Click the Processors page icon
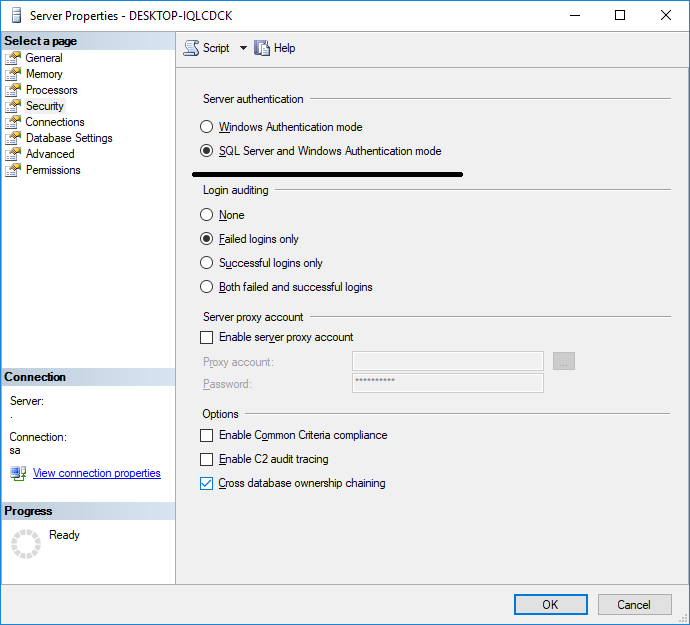The height and width of the screenshot is (625, 690). 13,90
